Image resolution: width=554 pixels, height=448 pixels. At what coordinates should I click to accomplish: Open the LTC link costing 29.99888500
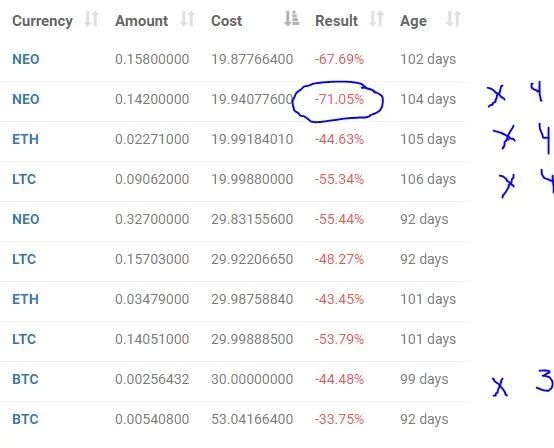(x=24, y=339)
